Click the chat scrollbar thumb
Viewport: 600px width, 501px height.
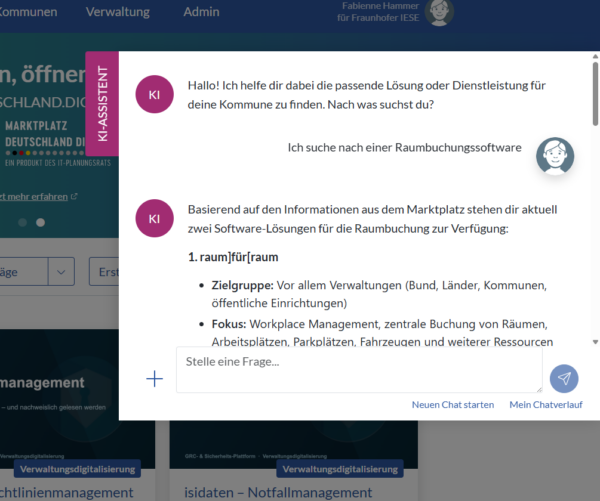(595, 94)
